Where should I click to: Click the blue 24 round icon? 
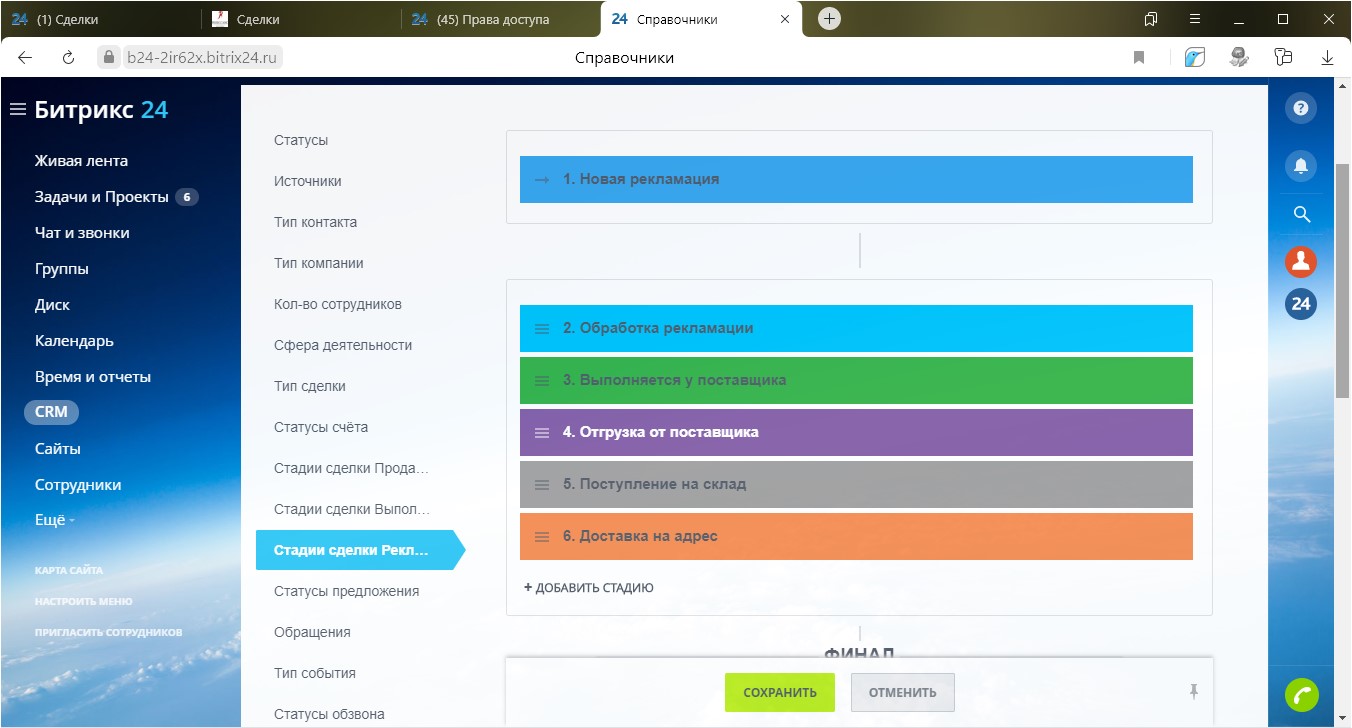[x=1301, y=304]
